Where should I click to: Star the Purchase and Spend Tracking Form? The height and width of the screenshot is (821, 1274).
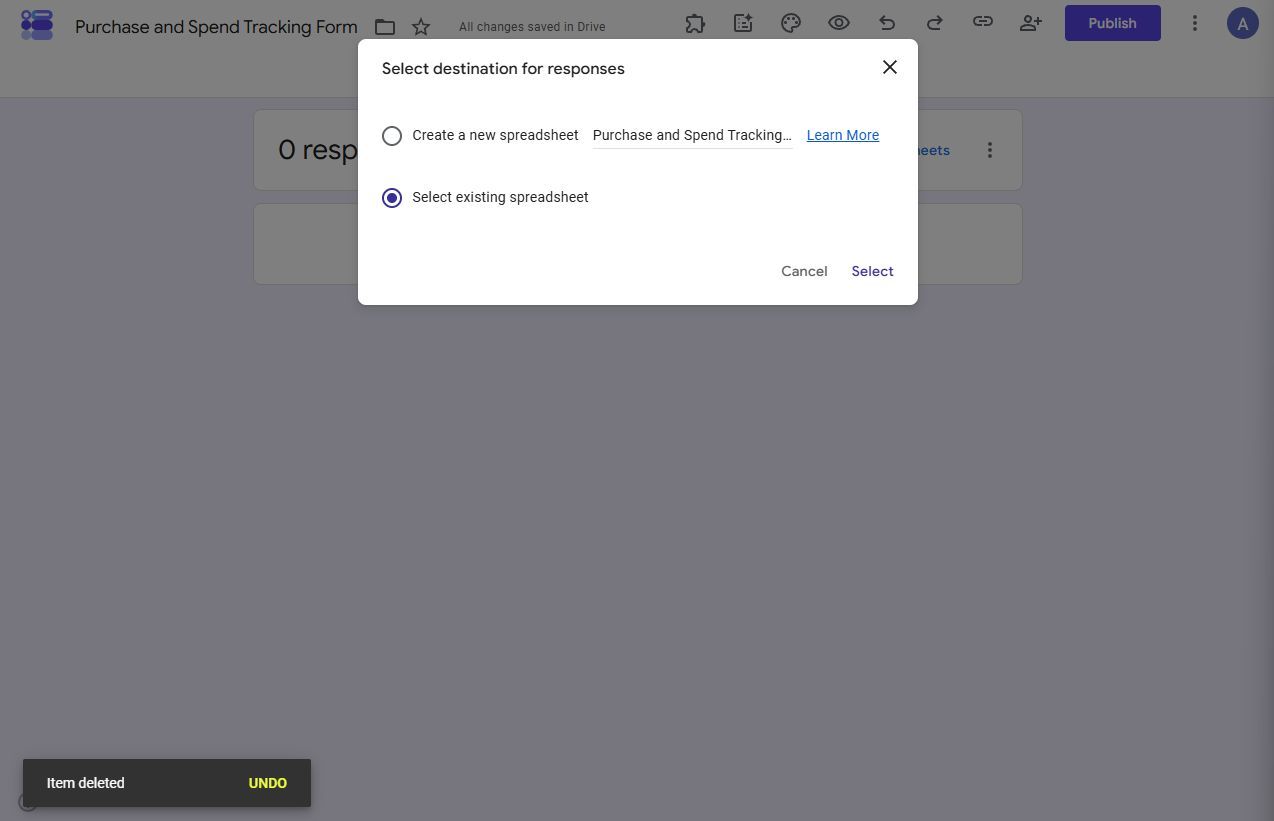click(421, 27)
